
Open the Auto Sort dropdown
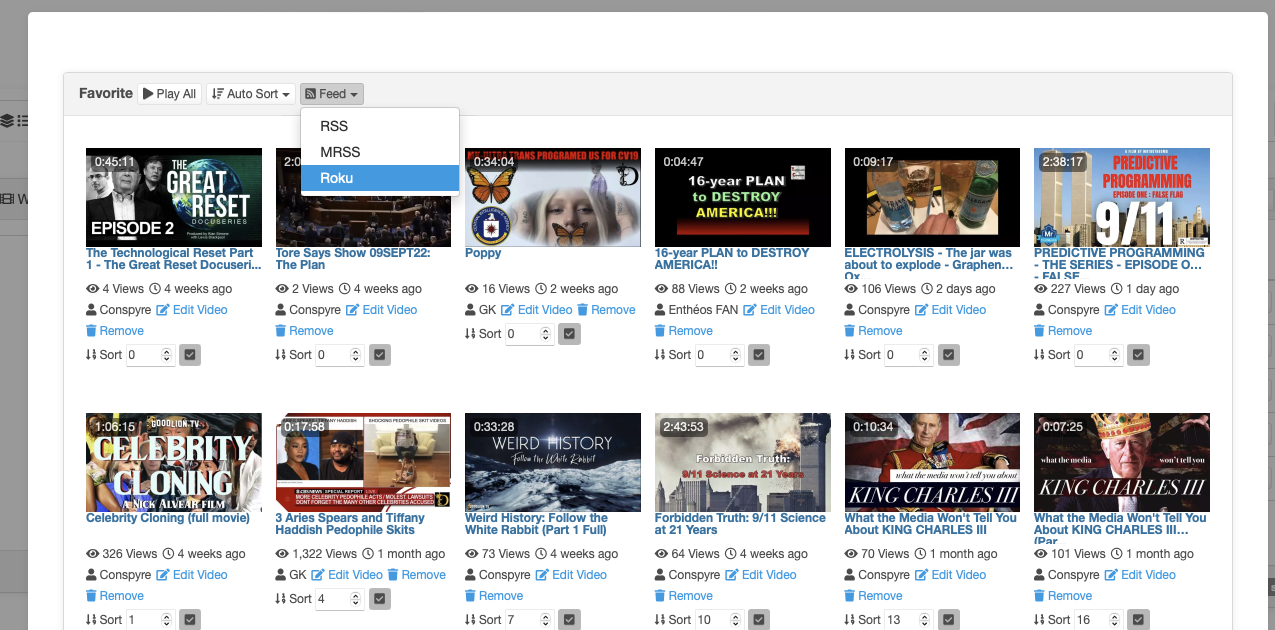(251, 94)
